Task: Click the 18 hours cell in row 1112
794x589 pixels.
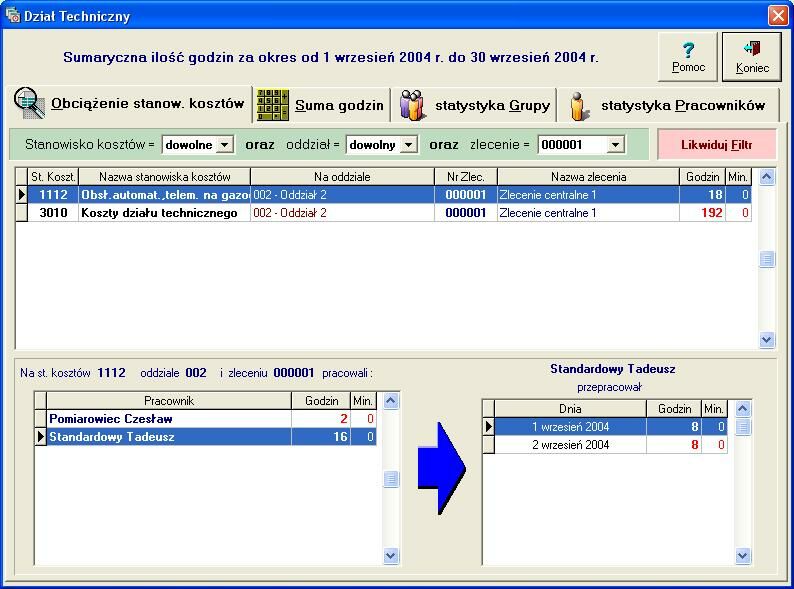Action: point(702,195)
